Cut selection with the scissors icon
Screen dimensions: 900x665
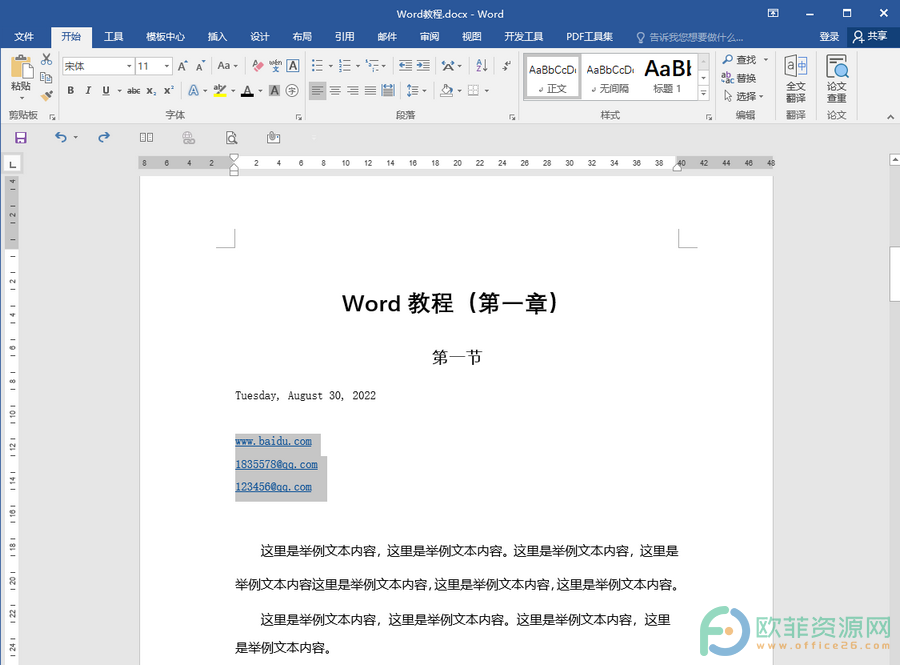pyautogui.click(x=46, y=59)
